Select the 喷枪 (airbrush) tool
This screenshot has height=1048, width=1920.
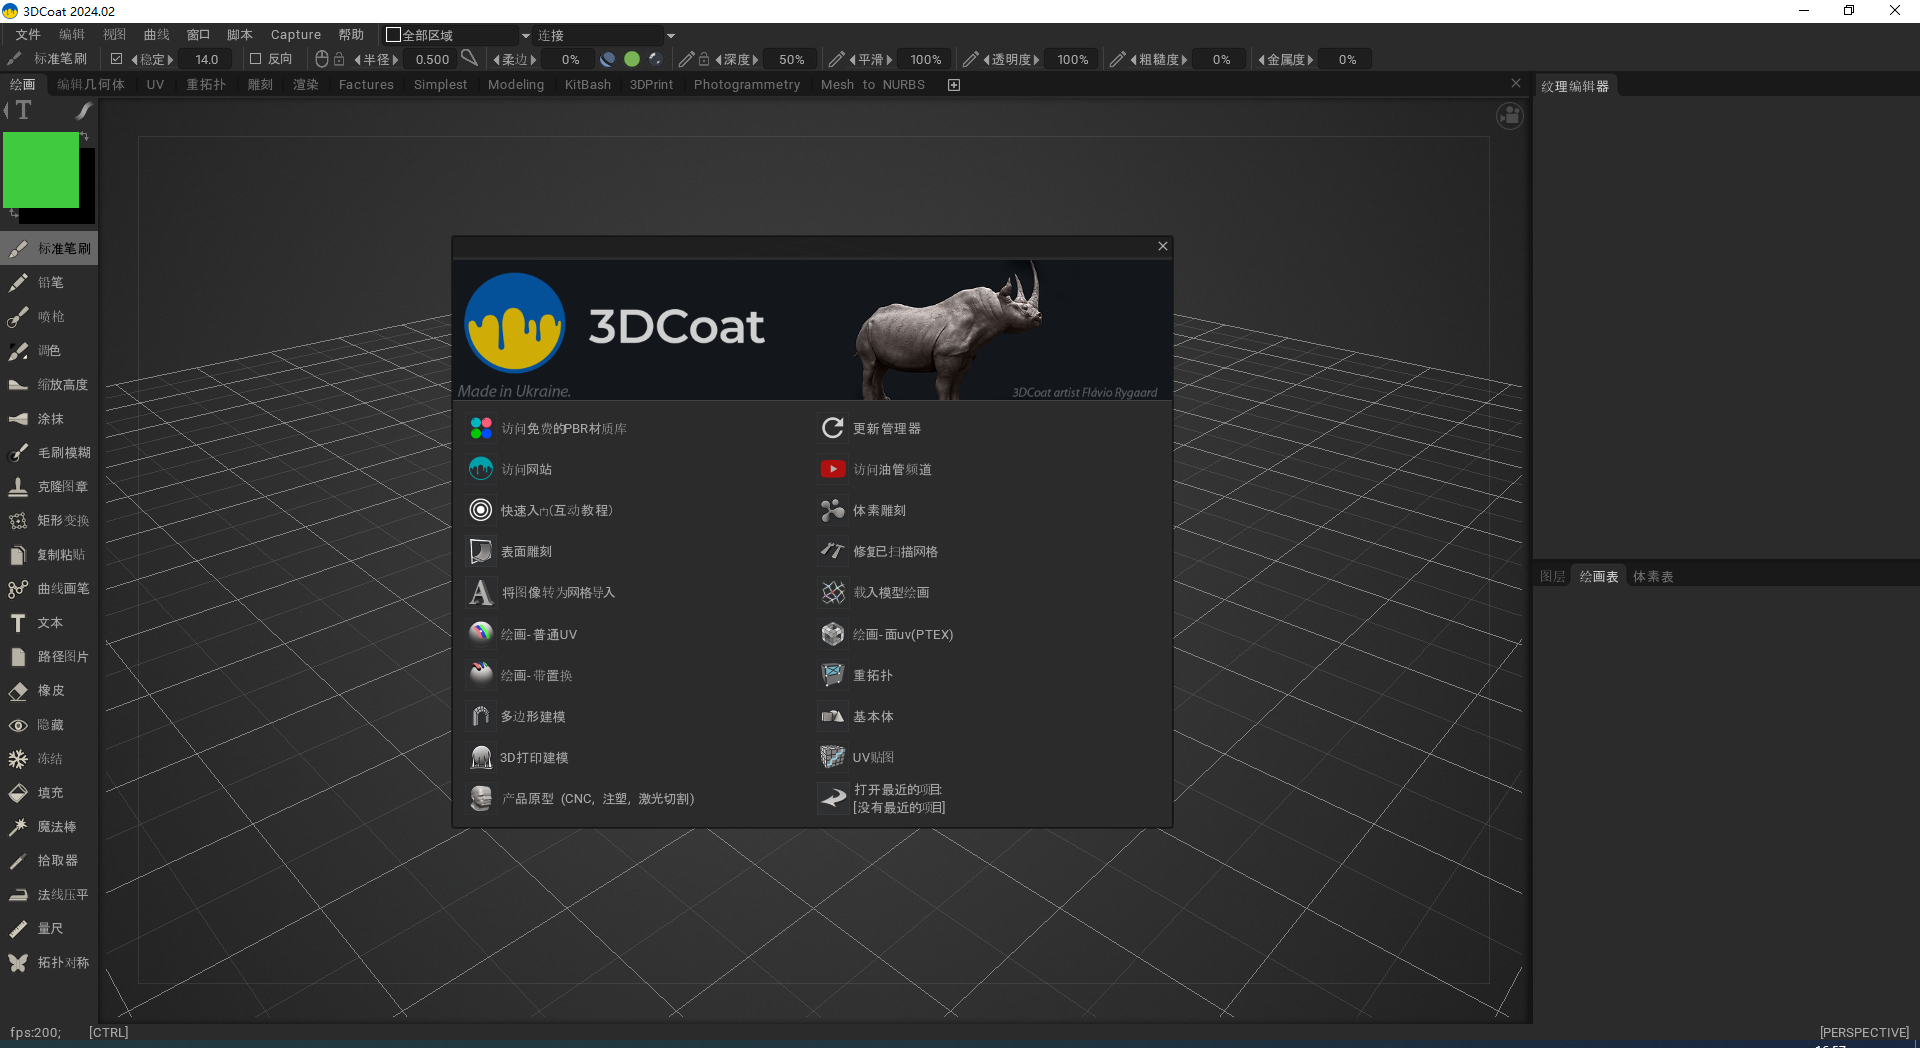(50, 317)
